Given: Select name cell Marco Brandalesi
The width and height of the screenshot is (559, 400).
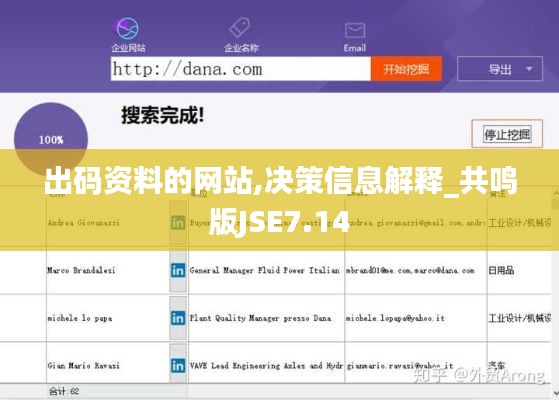Looking at the screenshot, I should coord(81,270).
